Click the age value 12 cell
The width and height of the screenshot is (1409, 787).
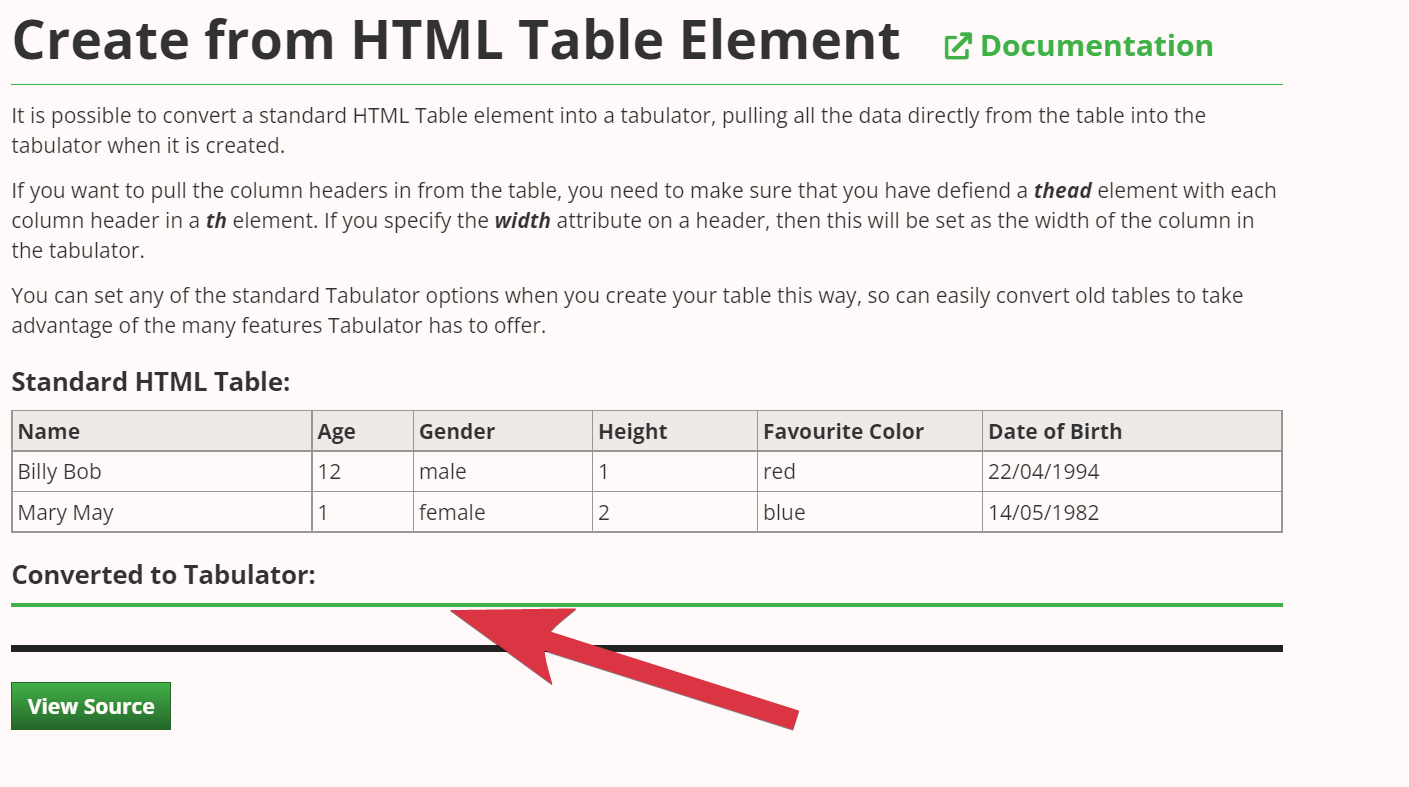pos(326,471)
